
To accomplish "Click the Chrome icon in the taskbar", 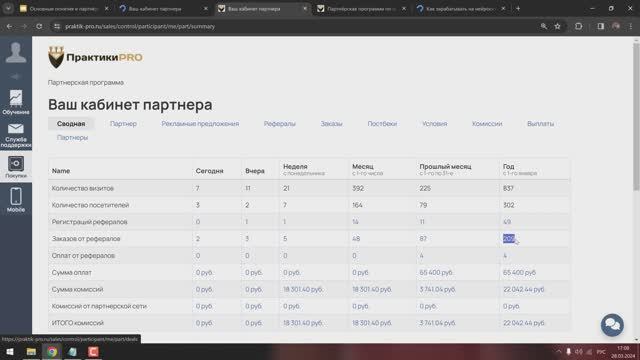I will [52, 351].
